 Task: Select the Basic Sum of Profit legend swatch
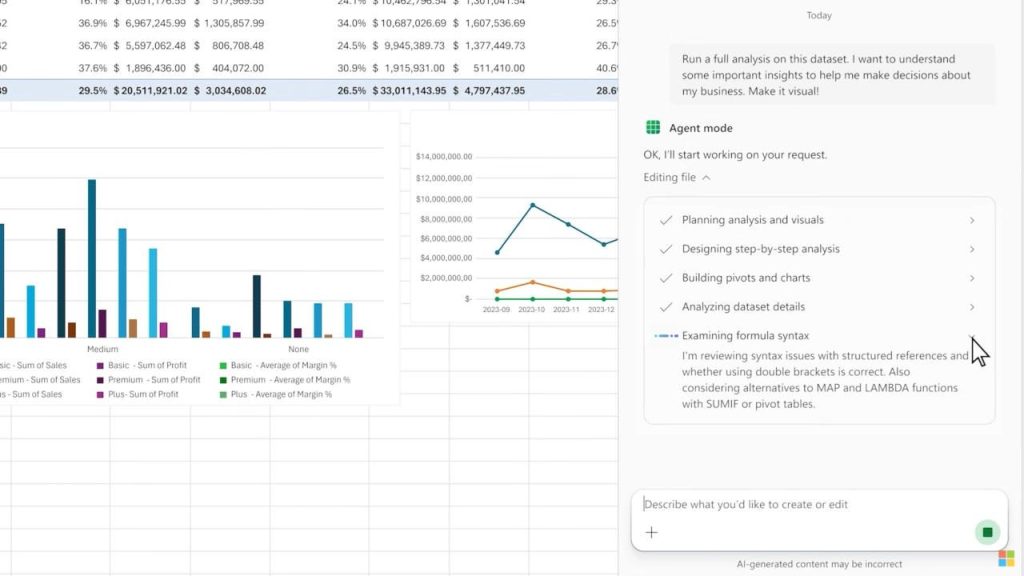coord(100,366)
